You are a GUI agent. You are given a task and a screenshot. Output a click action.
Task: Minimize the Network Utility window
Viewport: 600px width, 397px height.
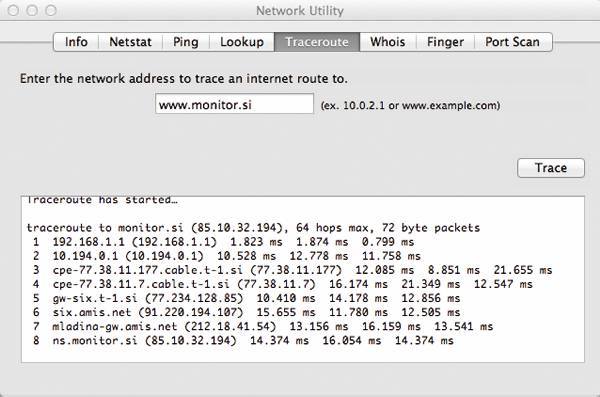pos(32,10)
